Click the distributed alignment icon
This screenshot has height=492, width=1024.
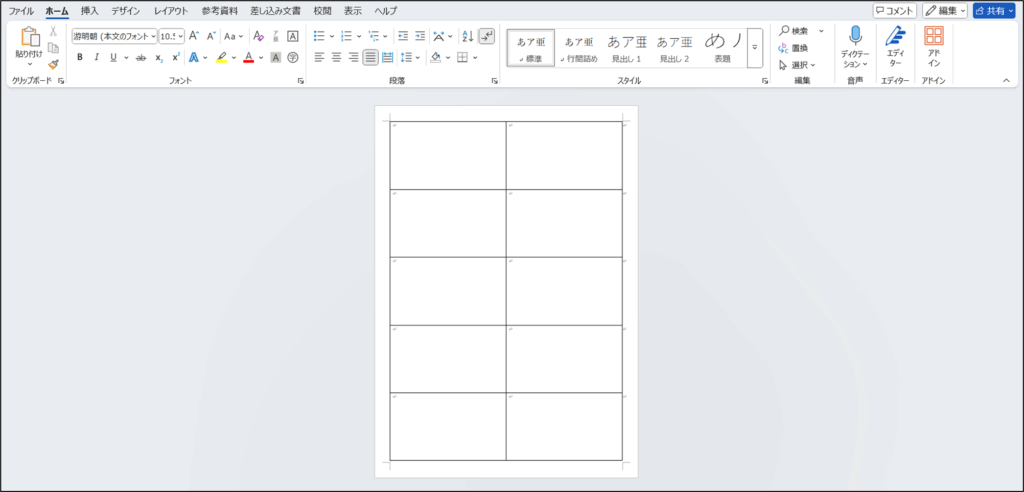387,57
